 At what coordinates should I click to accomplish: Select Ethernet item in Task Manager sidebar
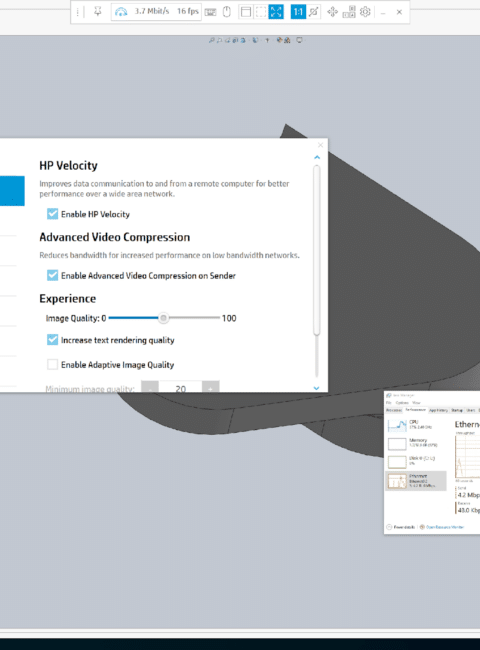(x=416, y=481)
